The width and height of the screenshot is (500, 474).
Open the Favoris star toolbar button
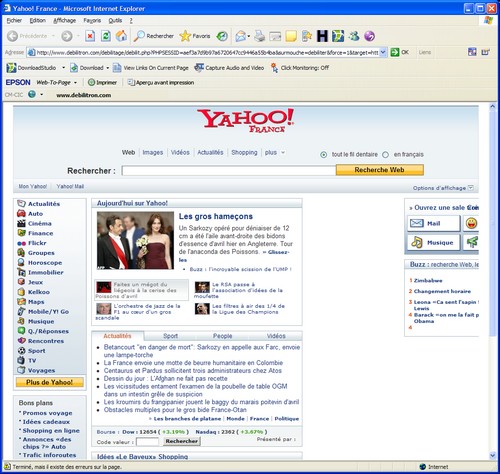click(x=195, y=36)
